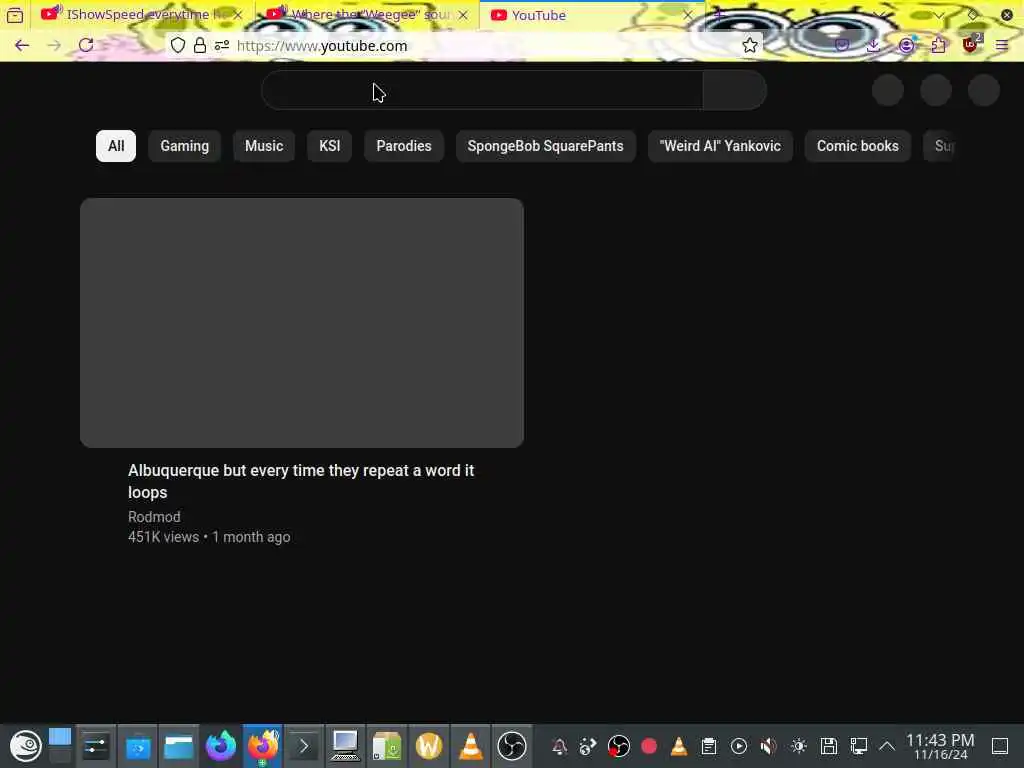Open the Albuquerque video thumbnail

coord(302,323)
